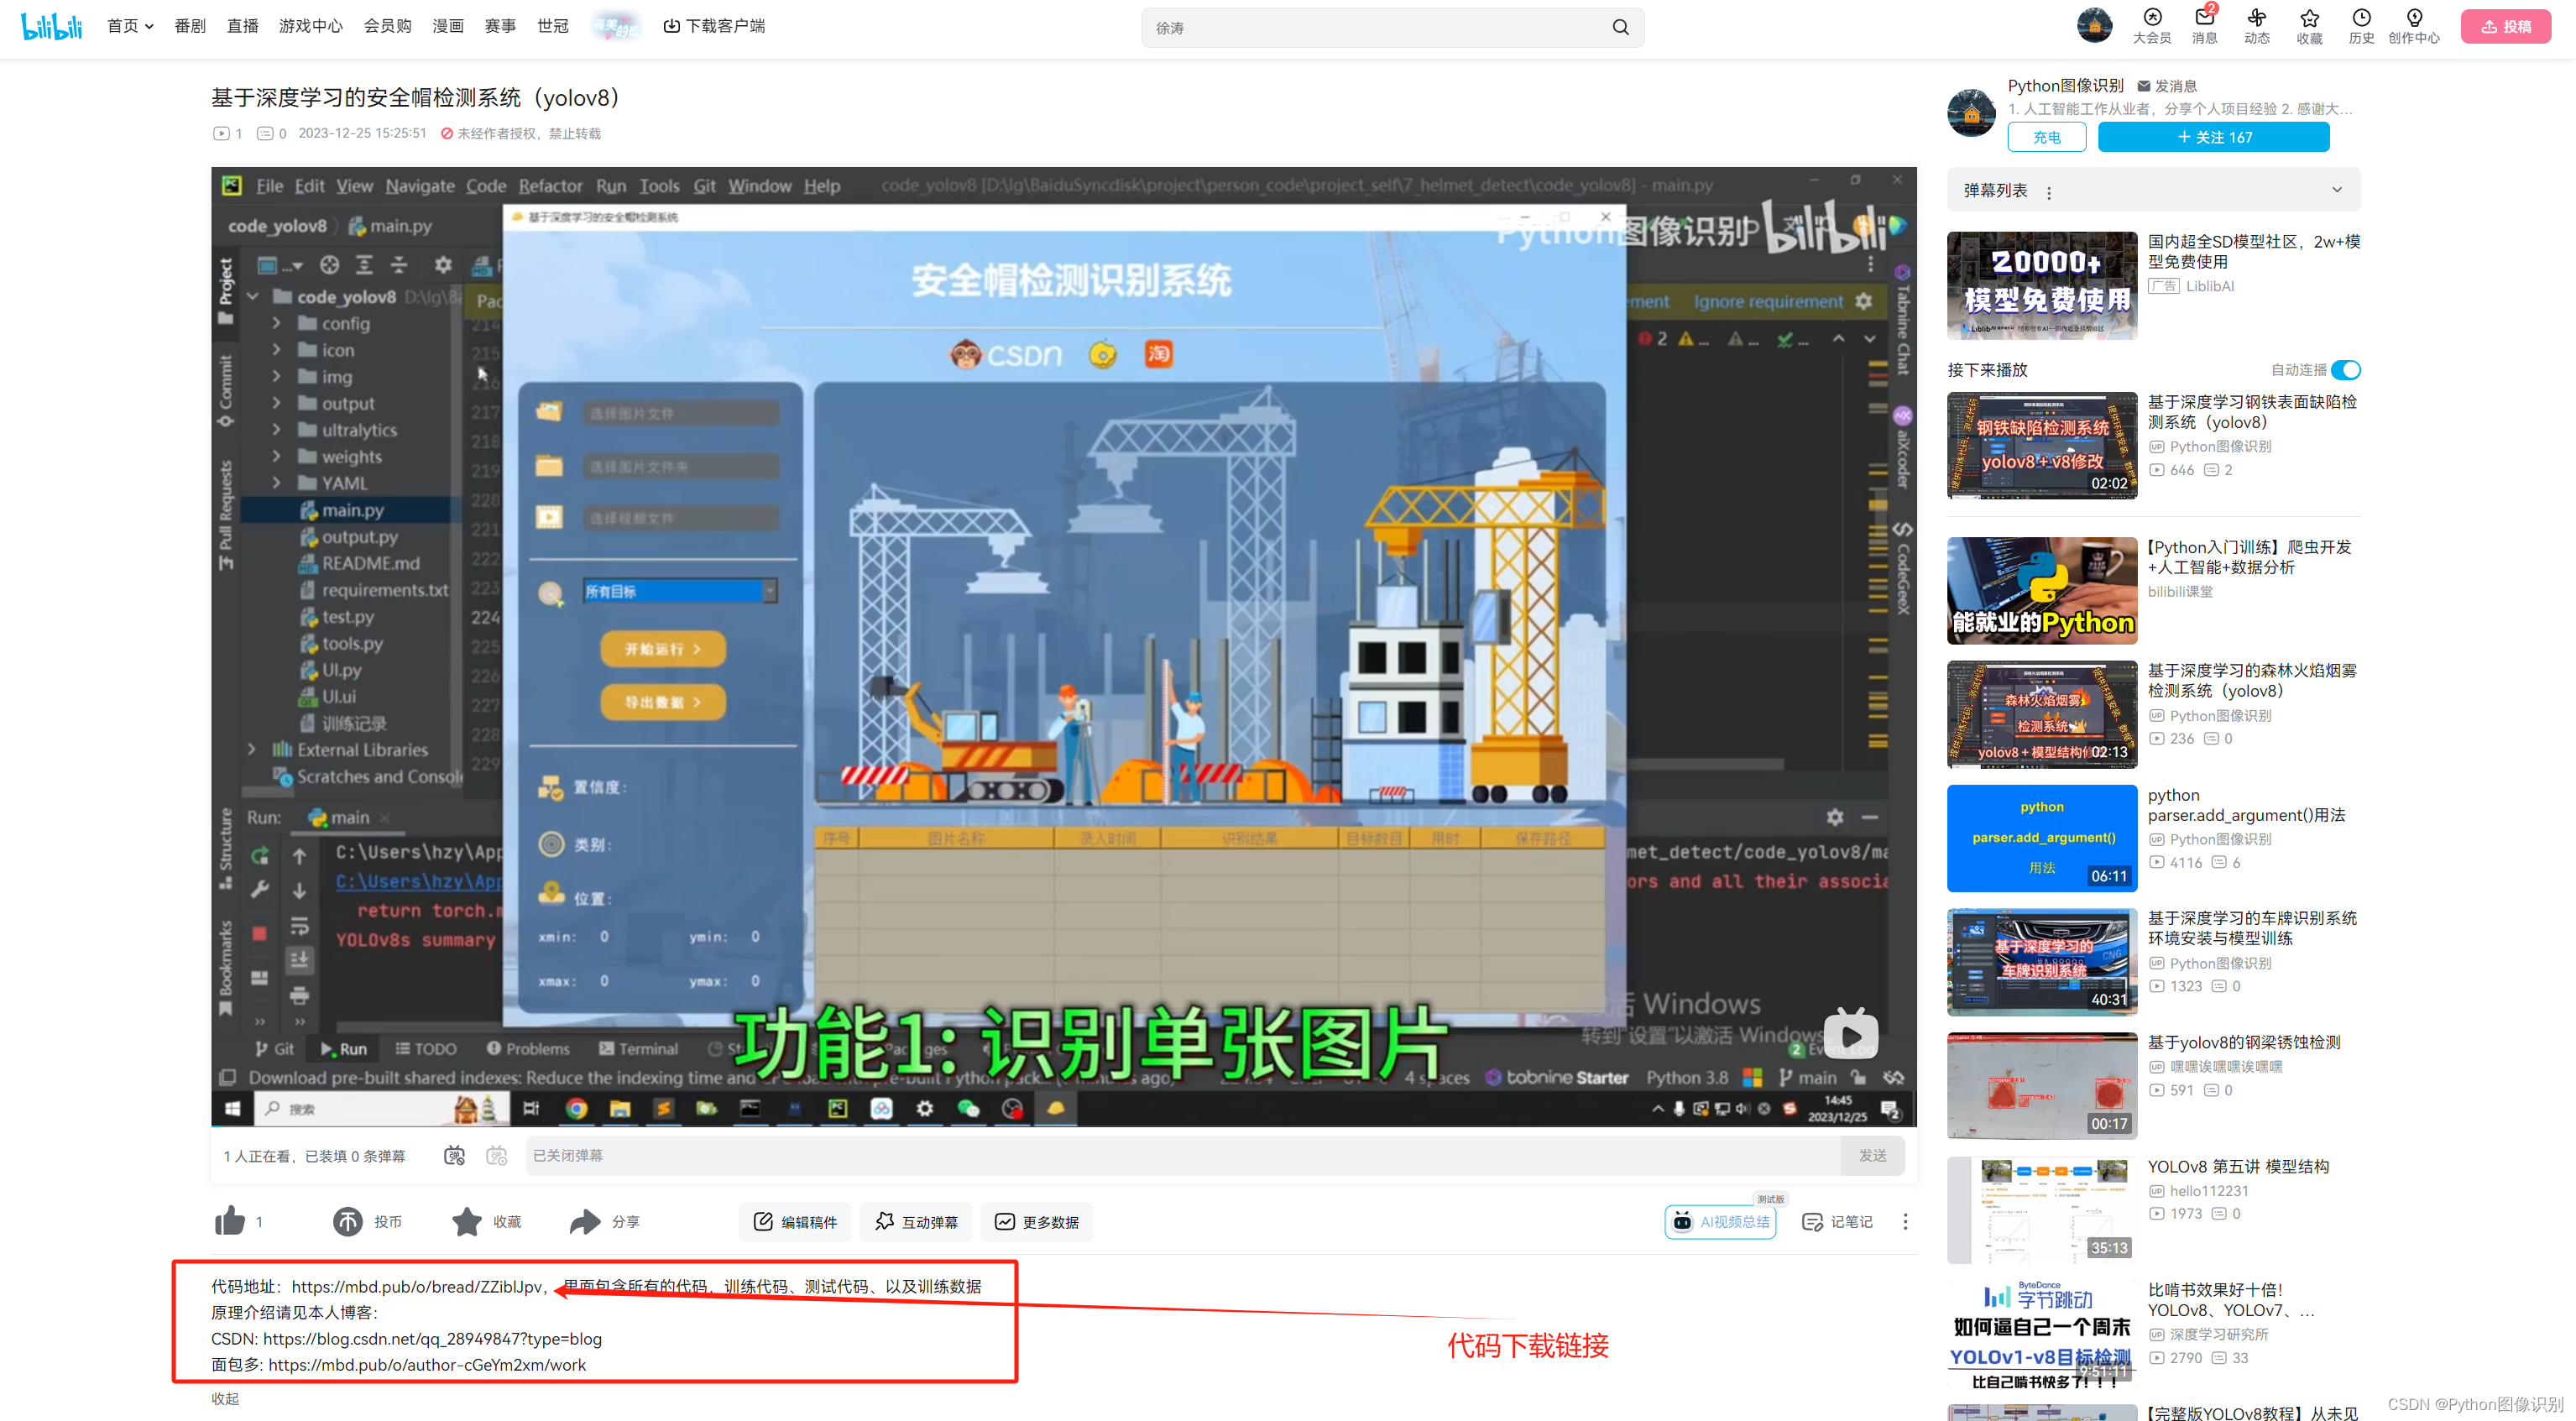This screenshot has height=1421, width=2576.
Task: Open the CSDN blog link
Action: click(432, 1338)
